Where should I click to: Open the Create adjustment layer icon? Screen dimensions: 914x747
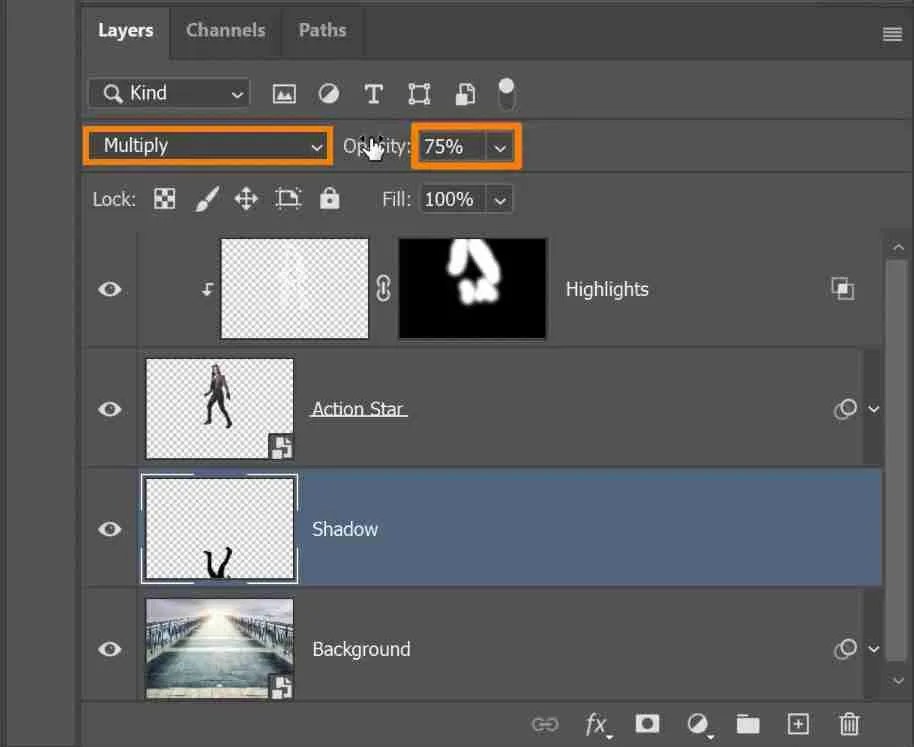click(698, 724)
